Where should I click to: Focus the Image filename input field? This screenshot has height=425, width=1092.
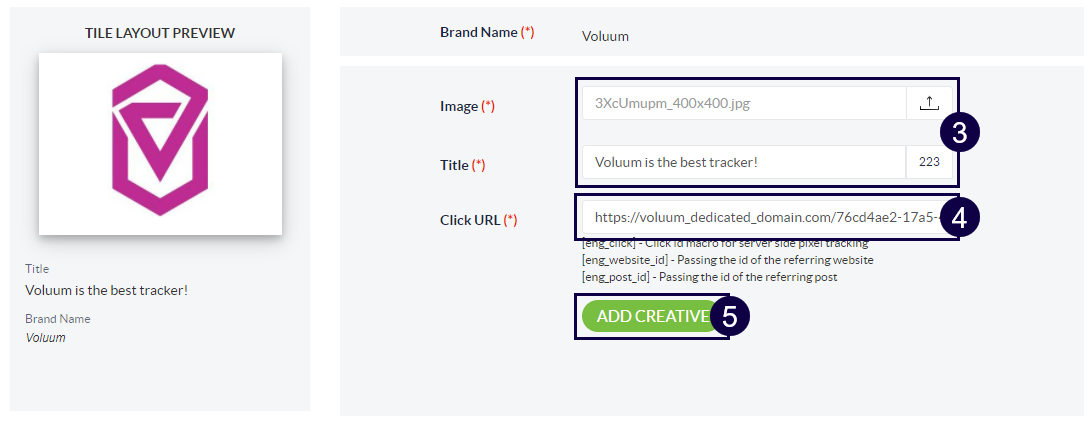(743, 103)
